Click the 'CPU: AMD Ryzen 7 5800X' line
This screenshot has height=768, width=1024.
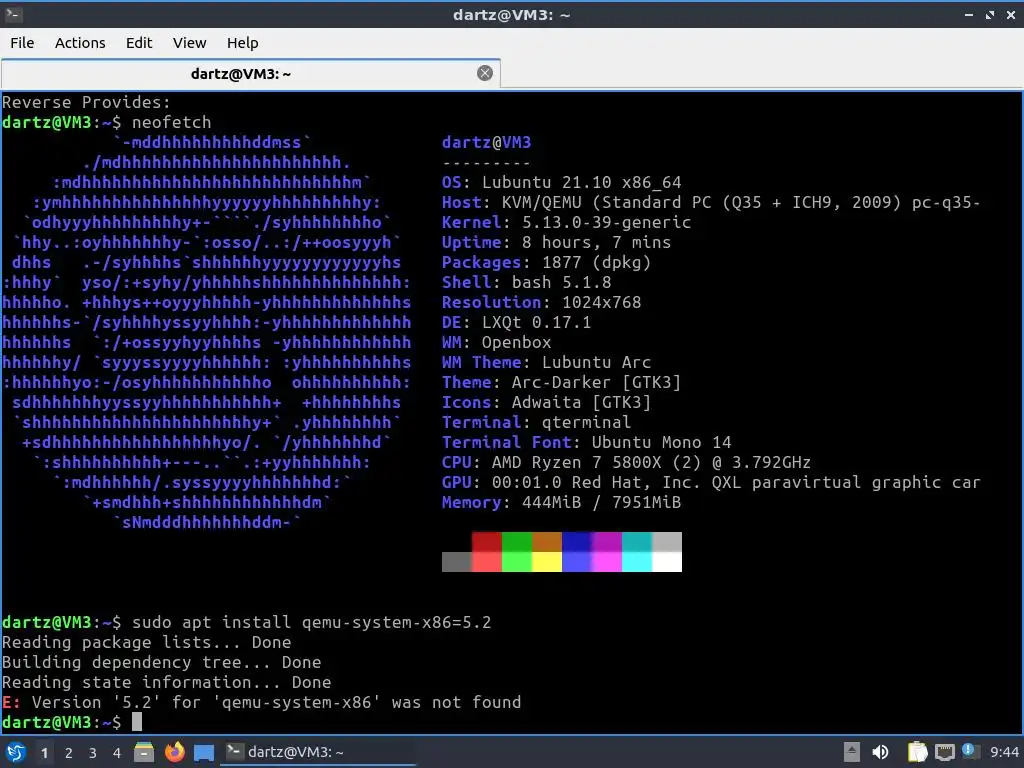tap(626, 462)
